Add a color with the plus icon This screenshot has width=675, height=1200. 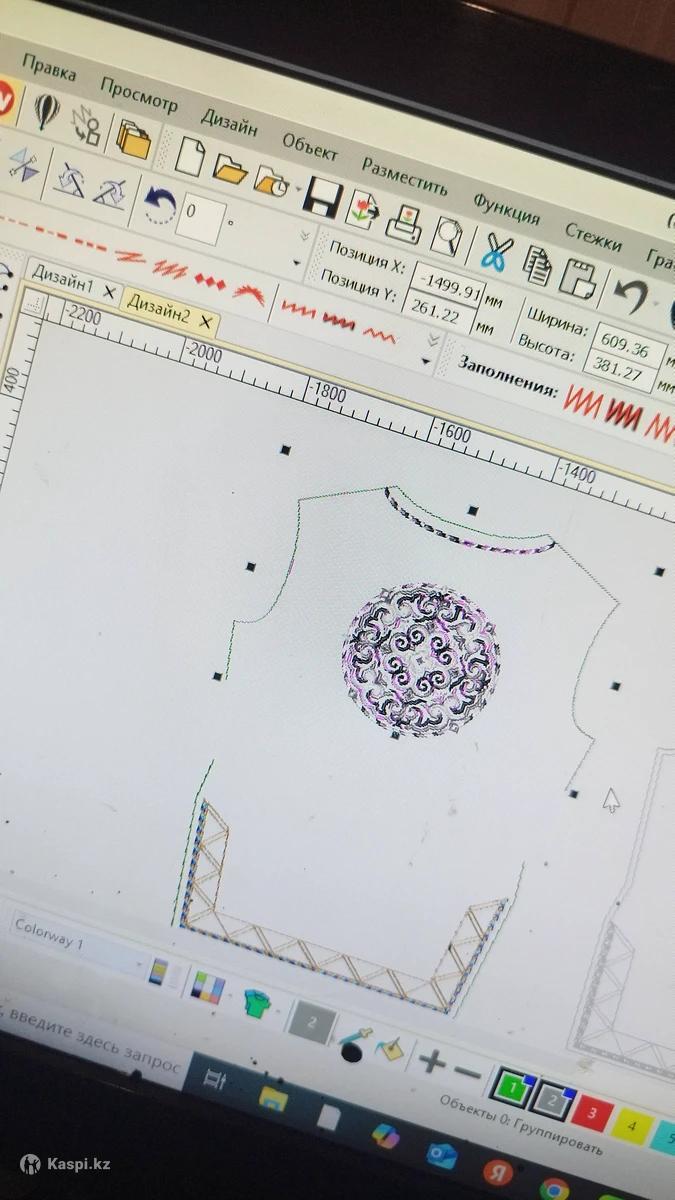432,1060
